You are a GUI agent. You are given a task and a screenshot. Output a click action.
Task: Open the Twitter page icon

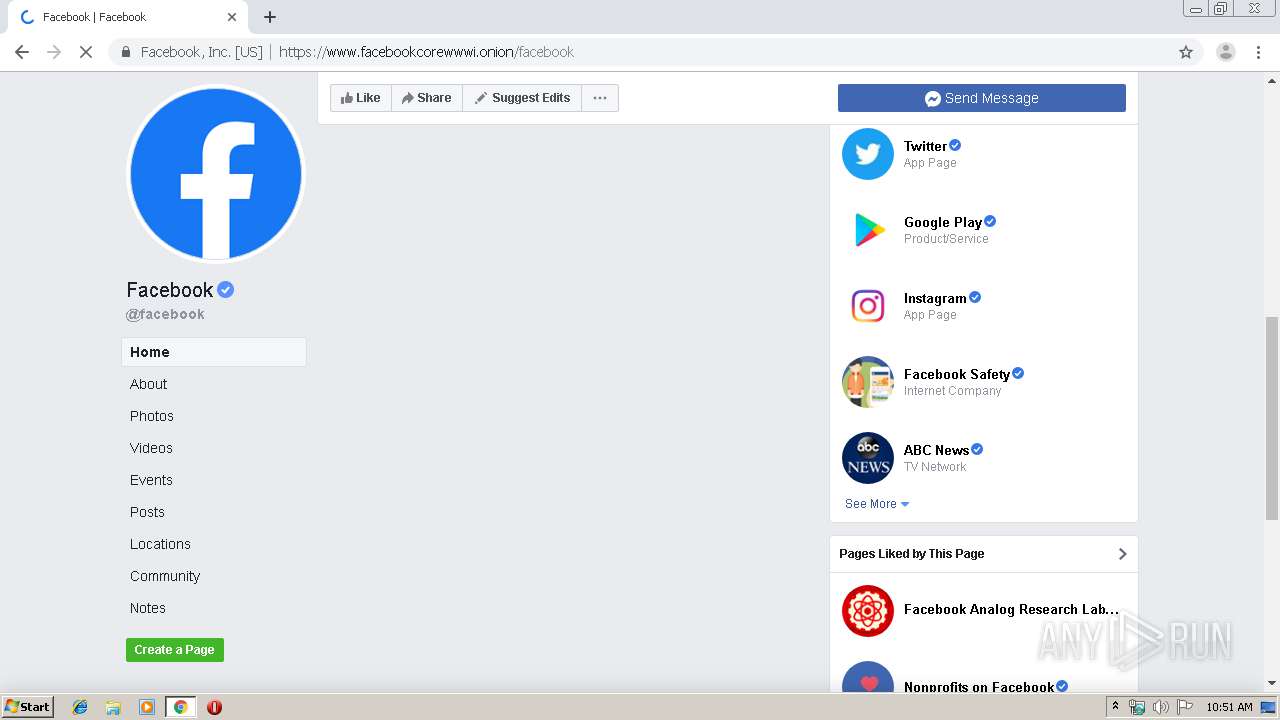click(867, 154)
